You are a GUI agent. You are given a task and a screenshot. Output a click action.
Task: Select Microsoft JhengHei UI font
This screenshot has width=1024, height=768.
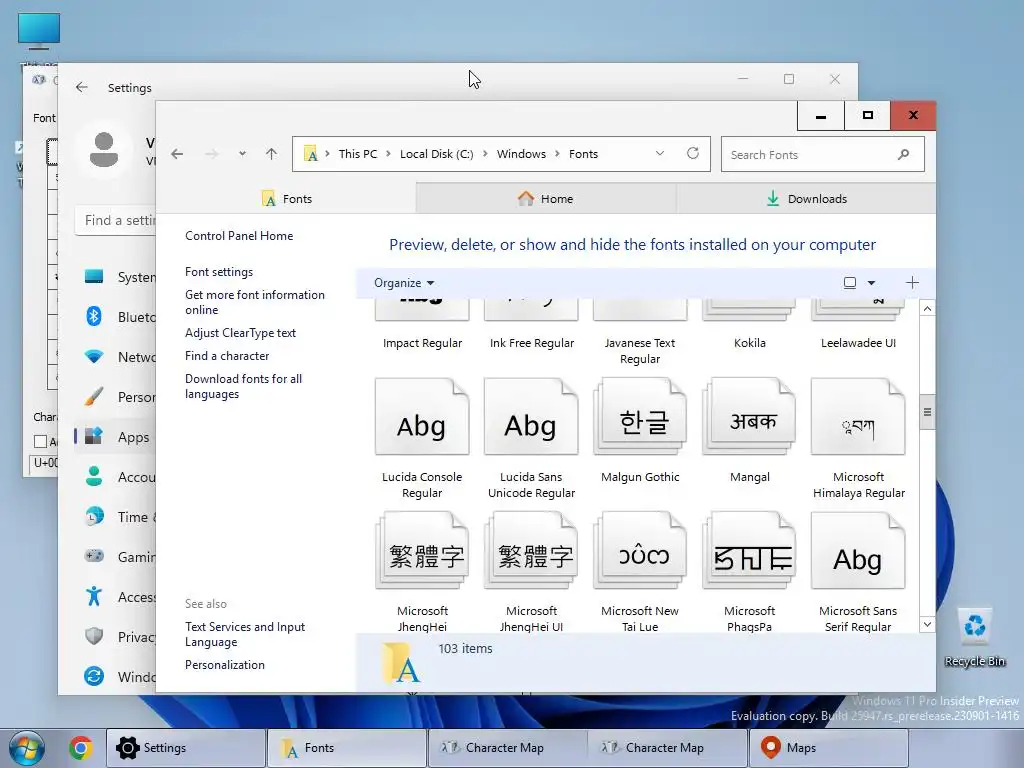click(531, 571)
